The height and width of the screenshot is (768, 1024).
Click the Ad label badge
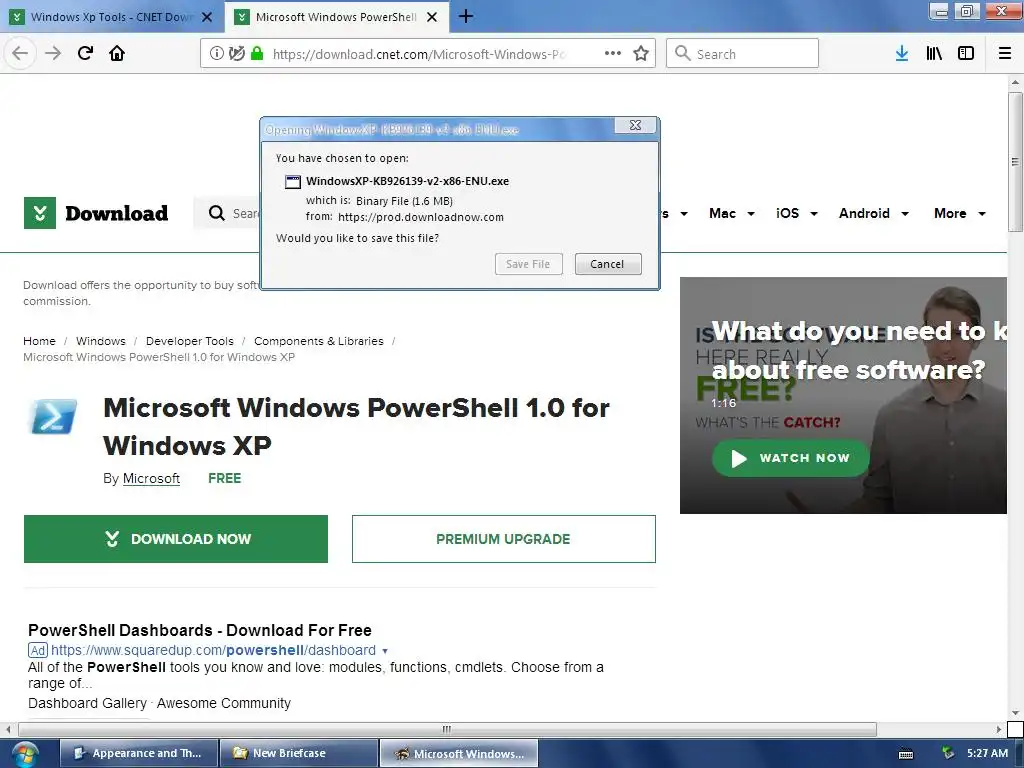click(x=38, y=650)
